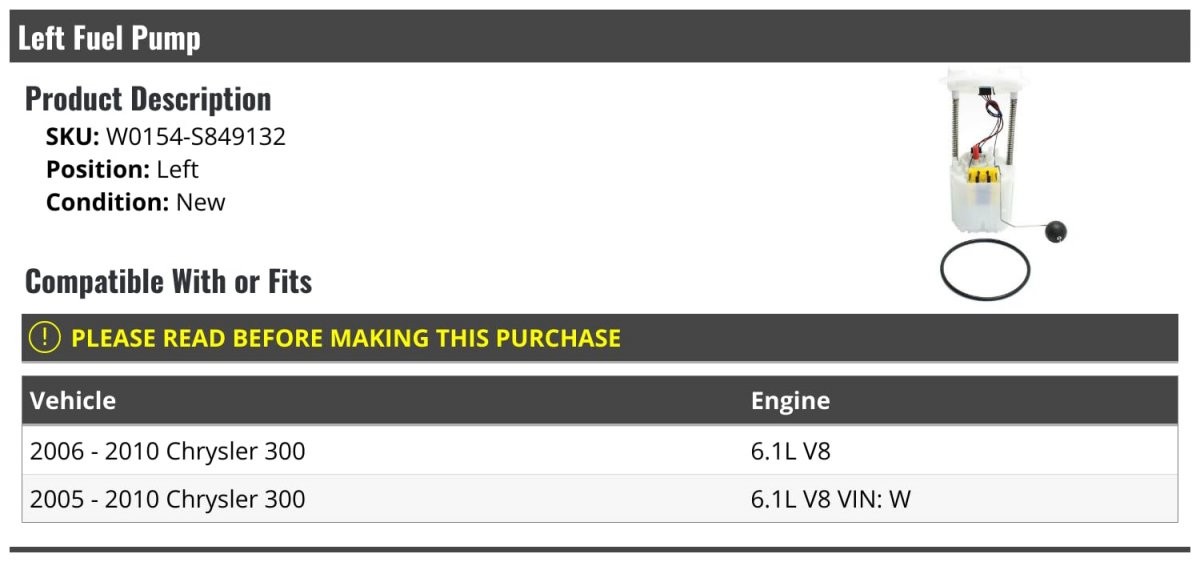1200x562 pixels.
Task: Click the SKU number W0154-S849132
Action: (196, 137)
